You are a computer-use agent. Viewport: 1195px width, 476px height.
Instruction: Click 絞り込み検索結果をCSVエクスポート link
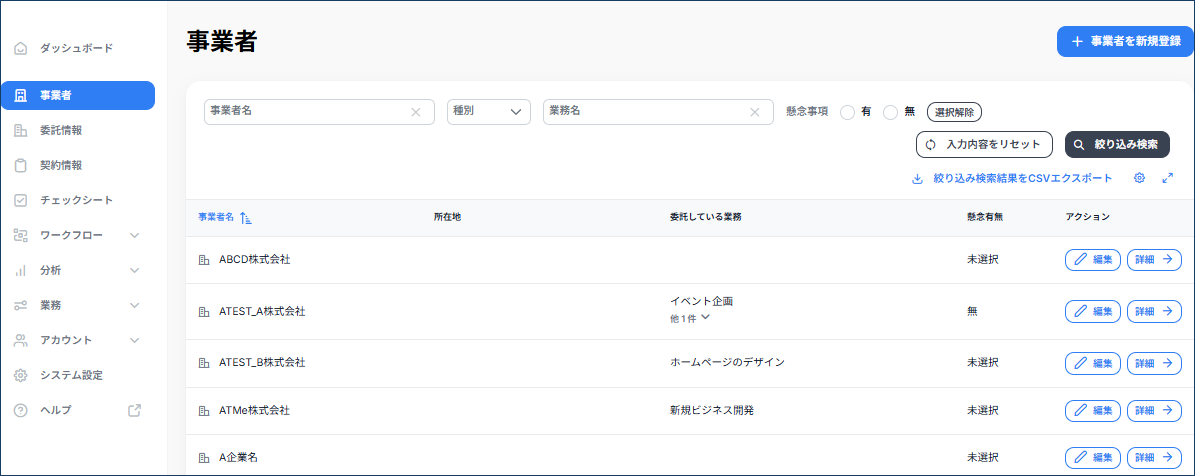(1023, 179)
